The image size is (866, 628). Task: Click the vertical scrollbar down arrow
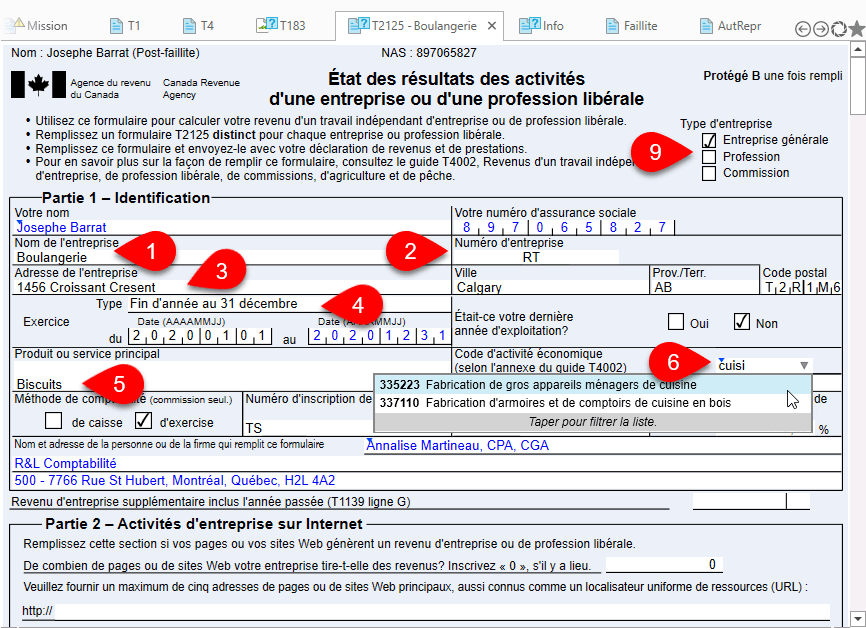[x=858, y=619]
